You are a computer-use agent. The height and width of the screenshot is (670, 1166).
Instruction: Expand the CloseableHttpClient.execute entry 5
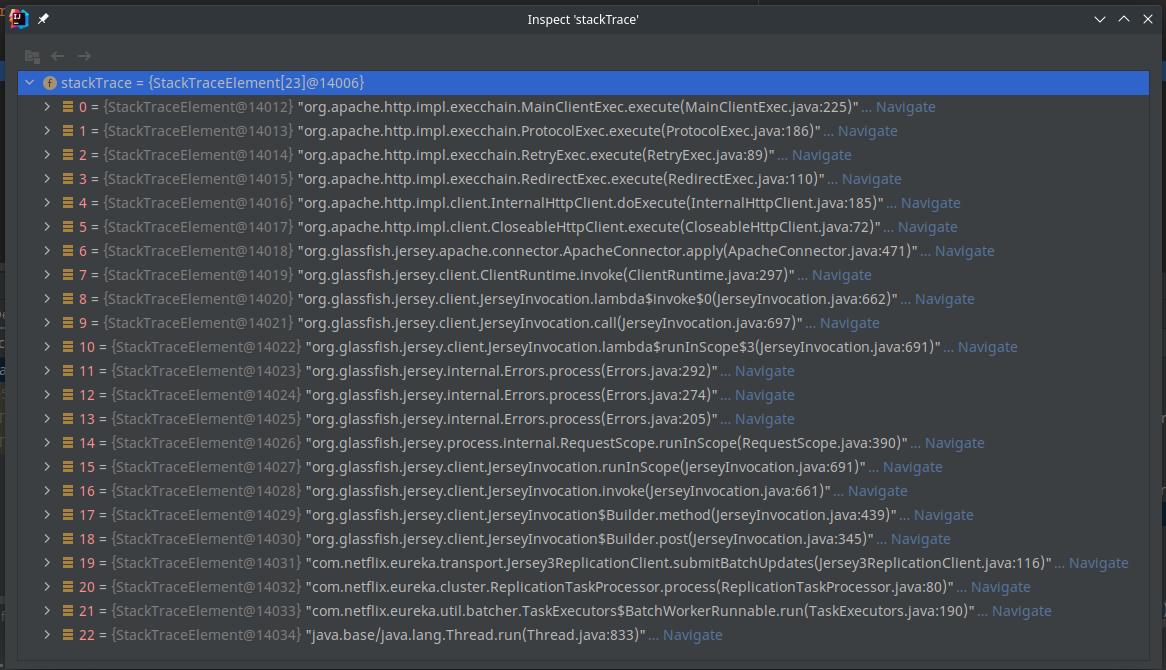pyautogui.click(x=46, y=226)
